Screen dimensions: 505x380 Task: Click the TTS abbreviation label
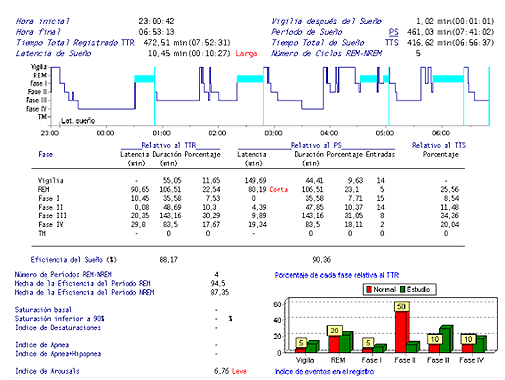pyautogui.click(x=391, y=43)
